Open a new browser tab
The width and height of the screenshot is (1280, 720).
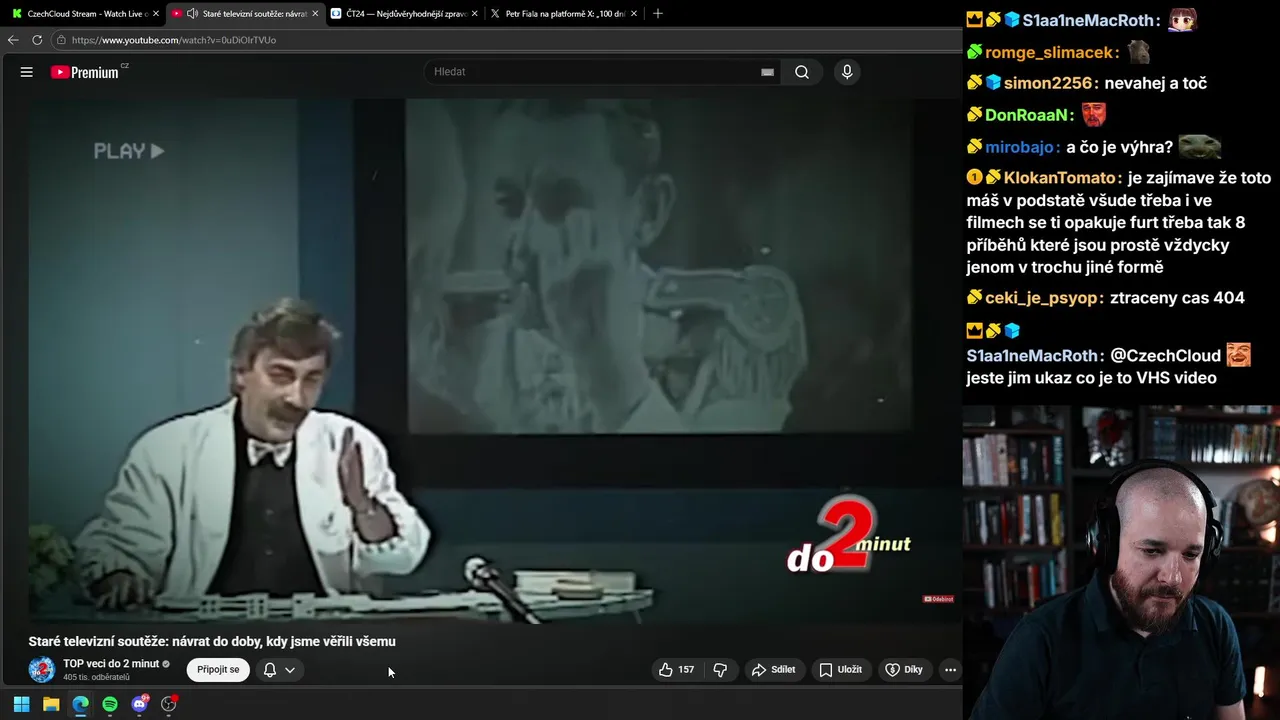click(657, 14)
